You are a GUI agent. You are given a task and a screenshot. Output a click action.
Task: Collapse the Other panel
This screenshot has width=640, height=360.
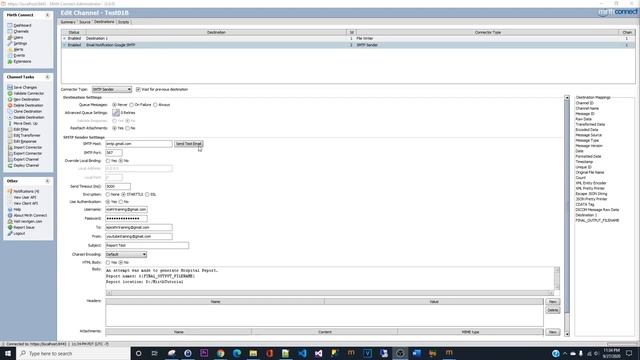point(47,181)
